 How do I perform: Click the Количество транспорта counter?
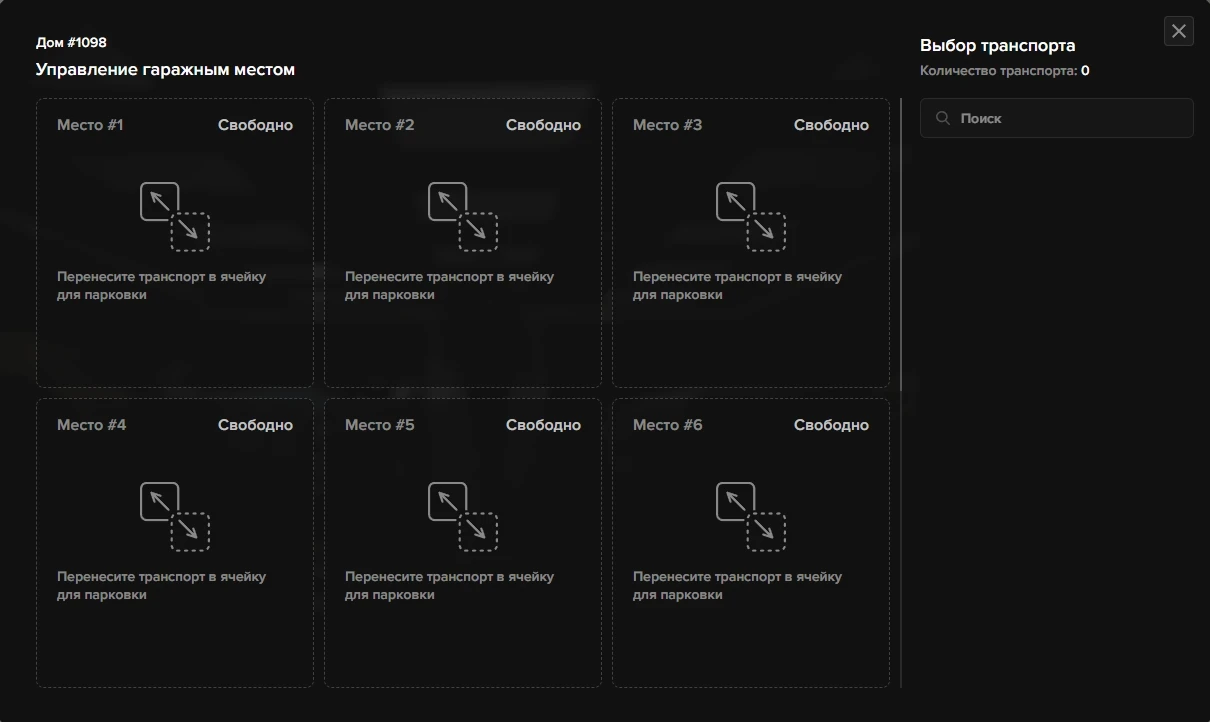(x=1004, y=71)
